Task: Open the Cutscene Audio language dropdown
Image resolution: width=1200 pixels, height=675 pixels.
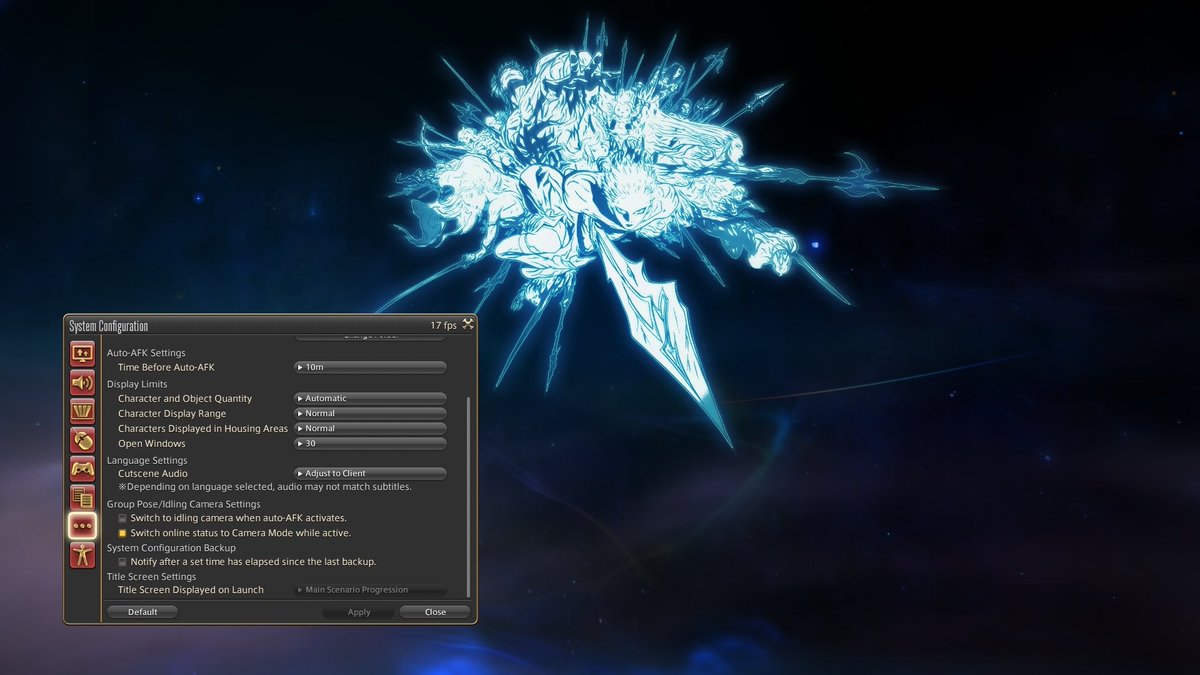Action: coord(370,473)
